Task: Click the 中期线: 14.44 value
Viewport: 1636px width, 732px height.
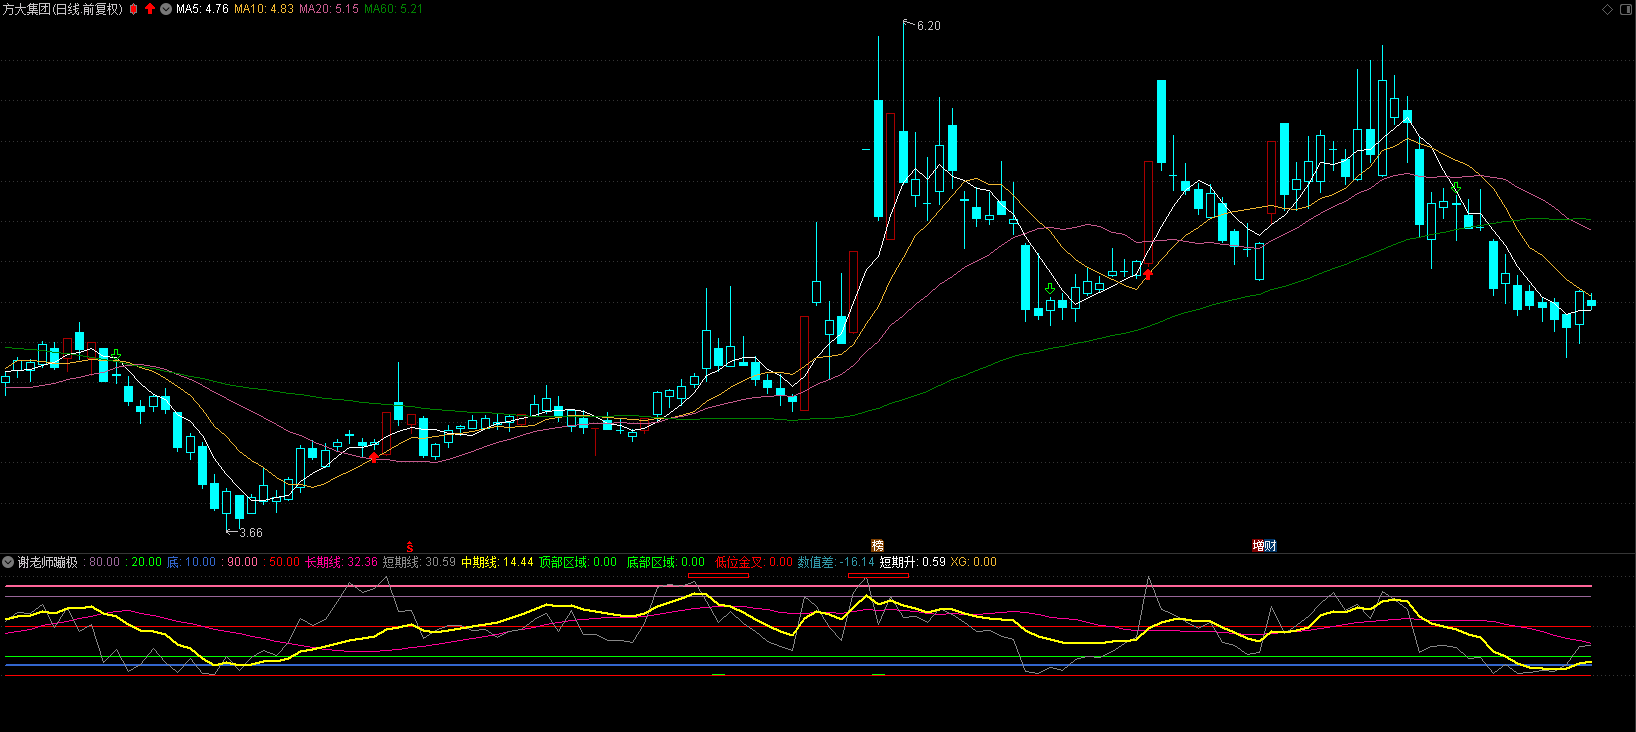Action: tap(497, 562)
